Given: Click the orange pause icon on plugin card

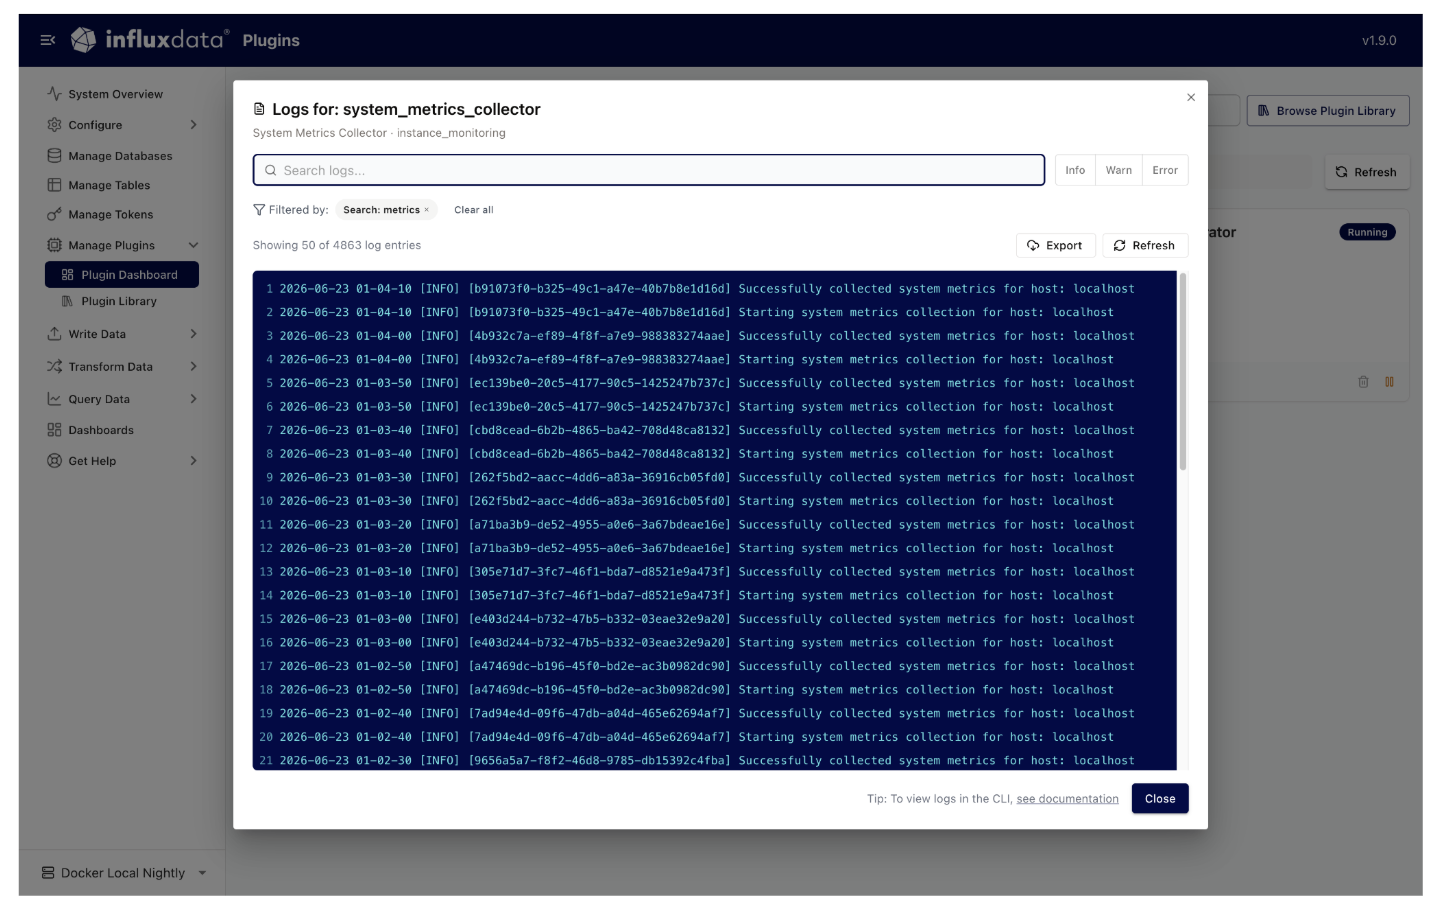Looking at the screenshot, I should (1389, 382).
